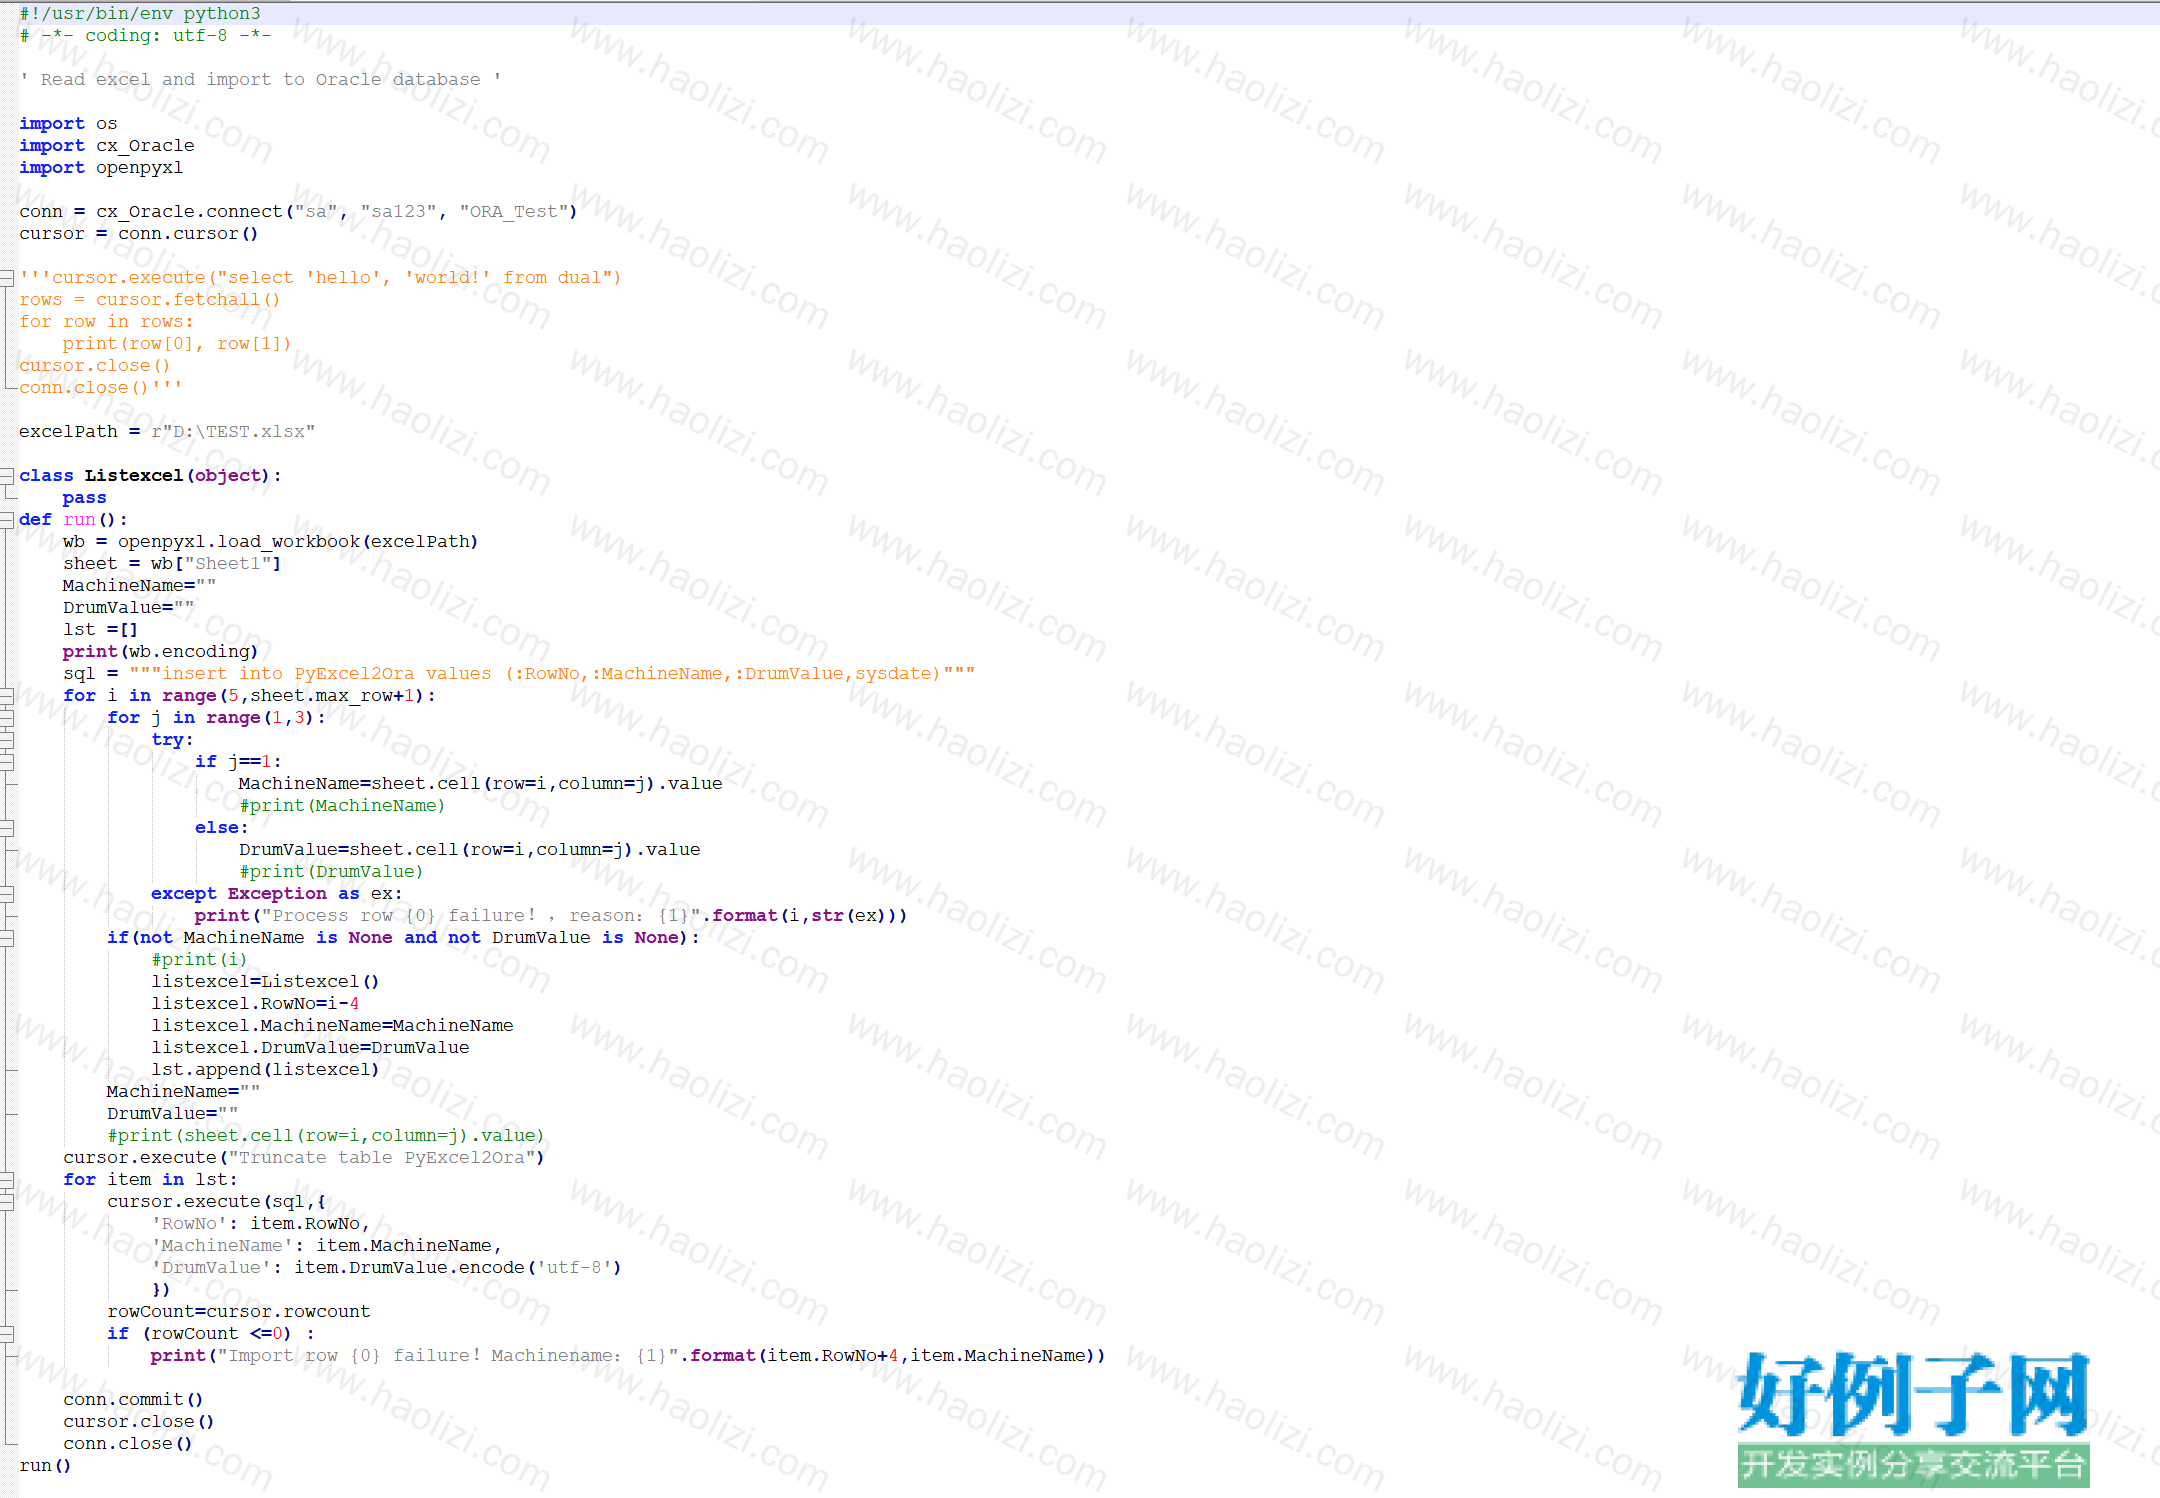Fold the 'for i in range' loop
Image resolution: width=2160 pixels, height=1498 pixels.
(6, 695)
